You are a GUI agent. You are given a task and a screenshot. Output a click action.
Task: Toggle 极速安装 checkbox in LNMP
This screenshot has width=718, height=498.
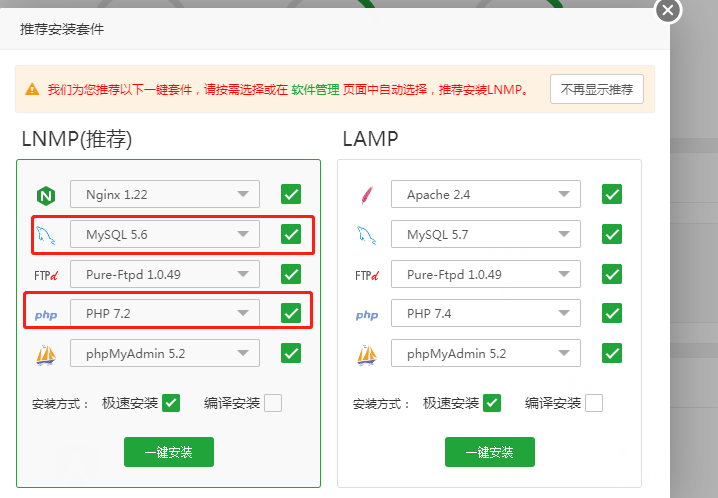pyautogui.click(x=171, y=403)
